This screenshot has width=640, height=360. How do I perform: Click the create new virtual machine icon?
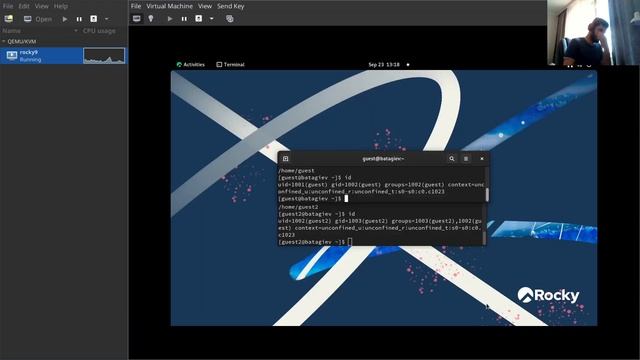[9, 19]
